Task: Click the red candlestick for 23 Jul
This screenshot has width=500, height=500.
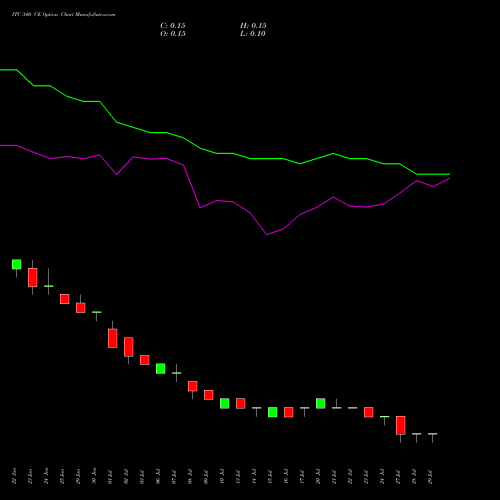Action: coord(369,412)
